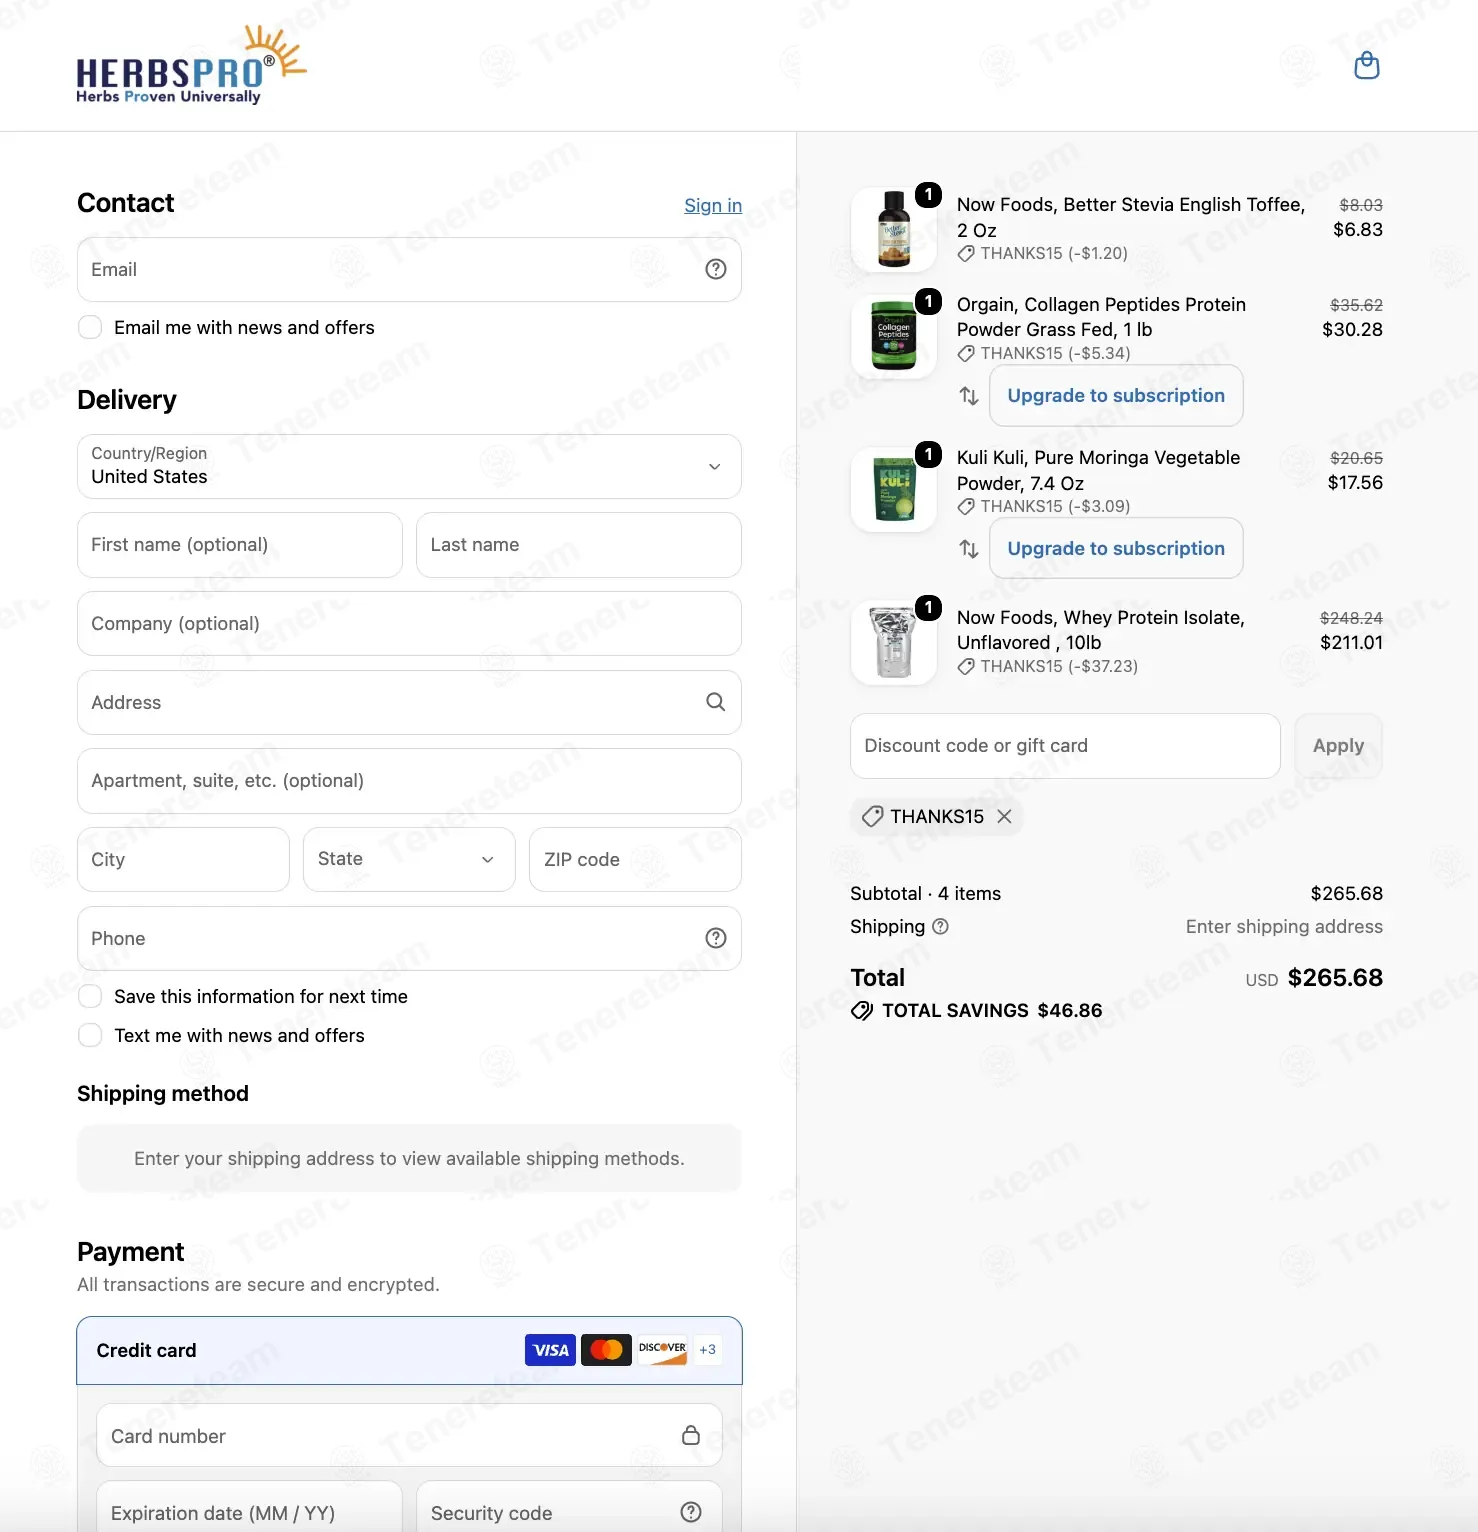Click the Apartment, suite, etc. field

(x=409, y=781)
